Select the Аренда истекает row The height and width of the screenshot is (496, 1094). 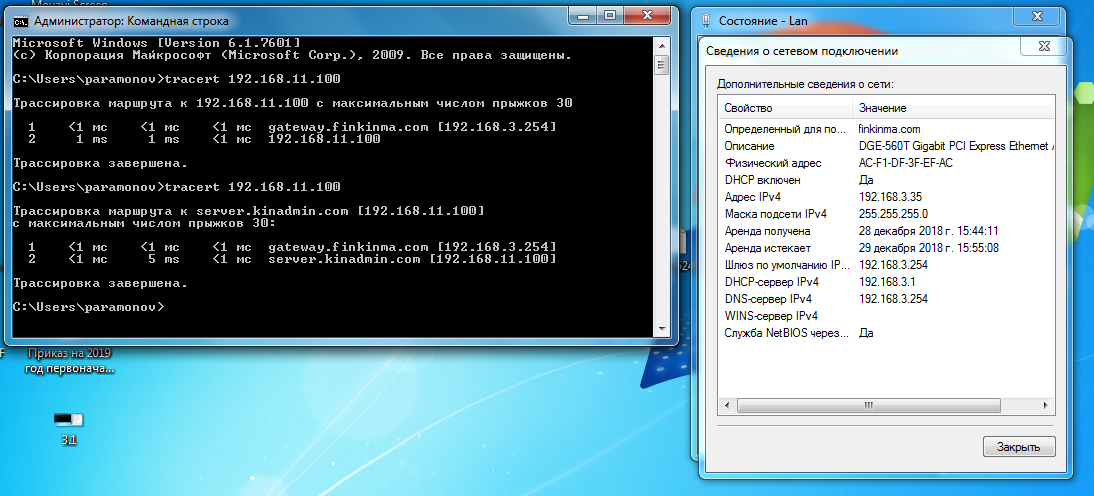[886, 248]
